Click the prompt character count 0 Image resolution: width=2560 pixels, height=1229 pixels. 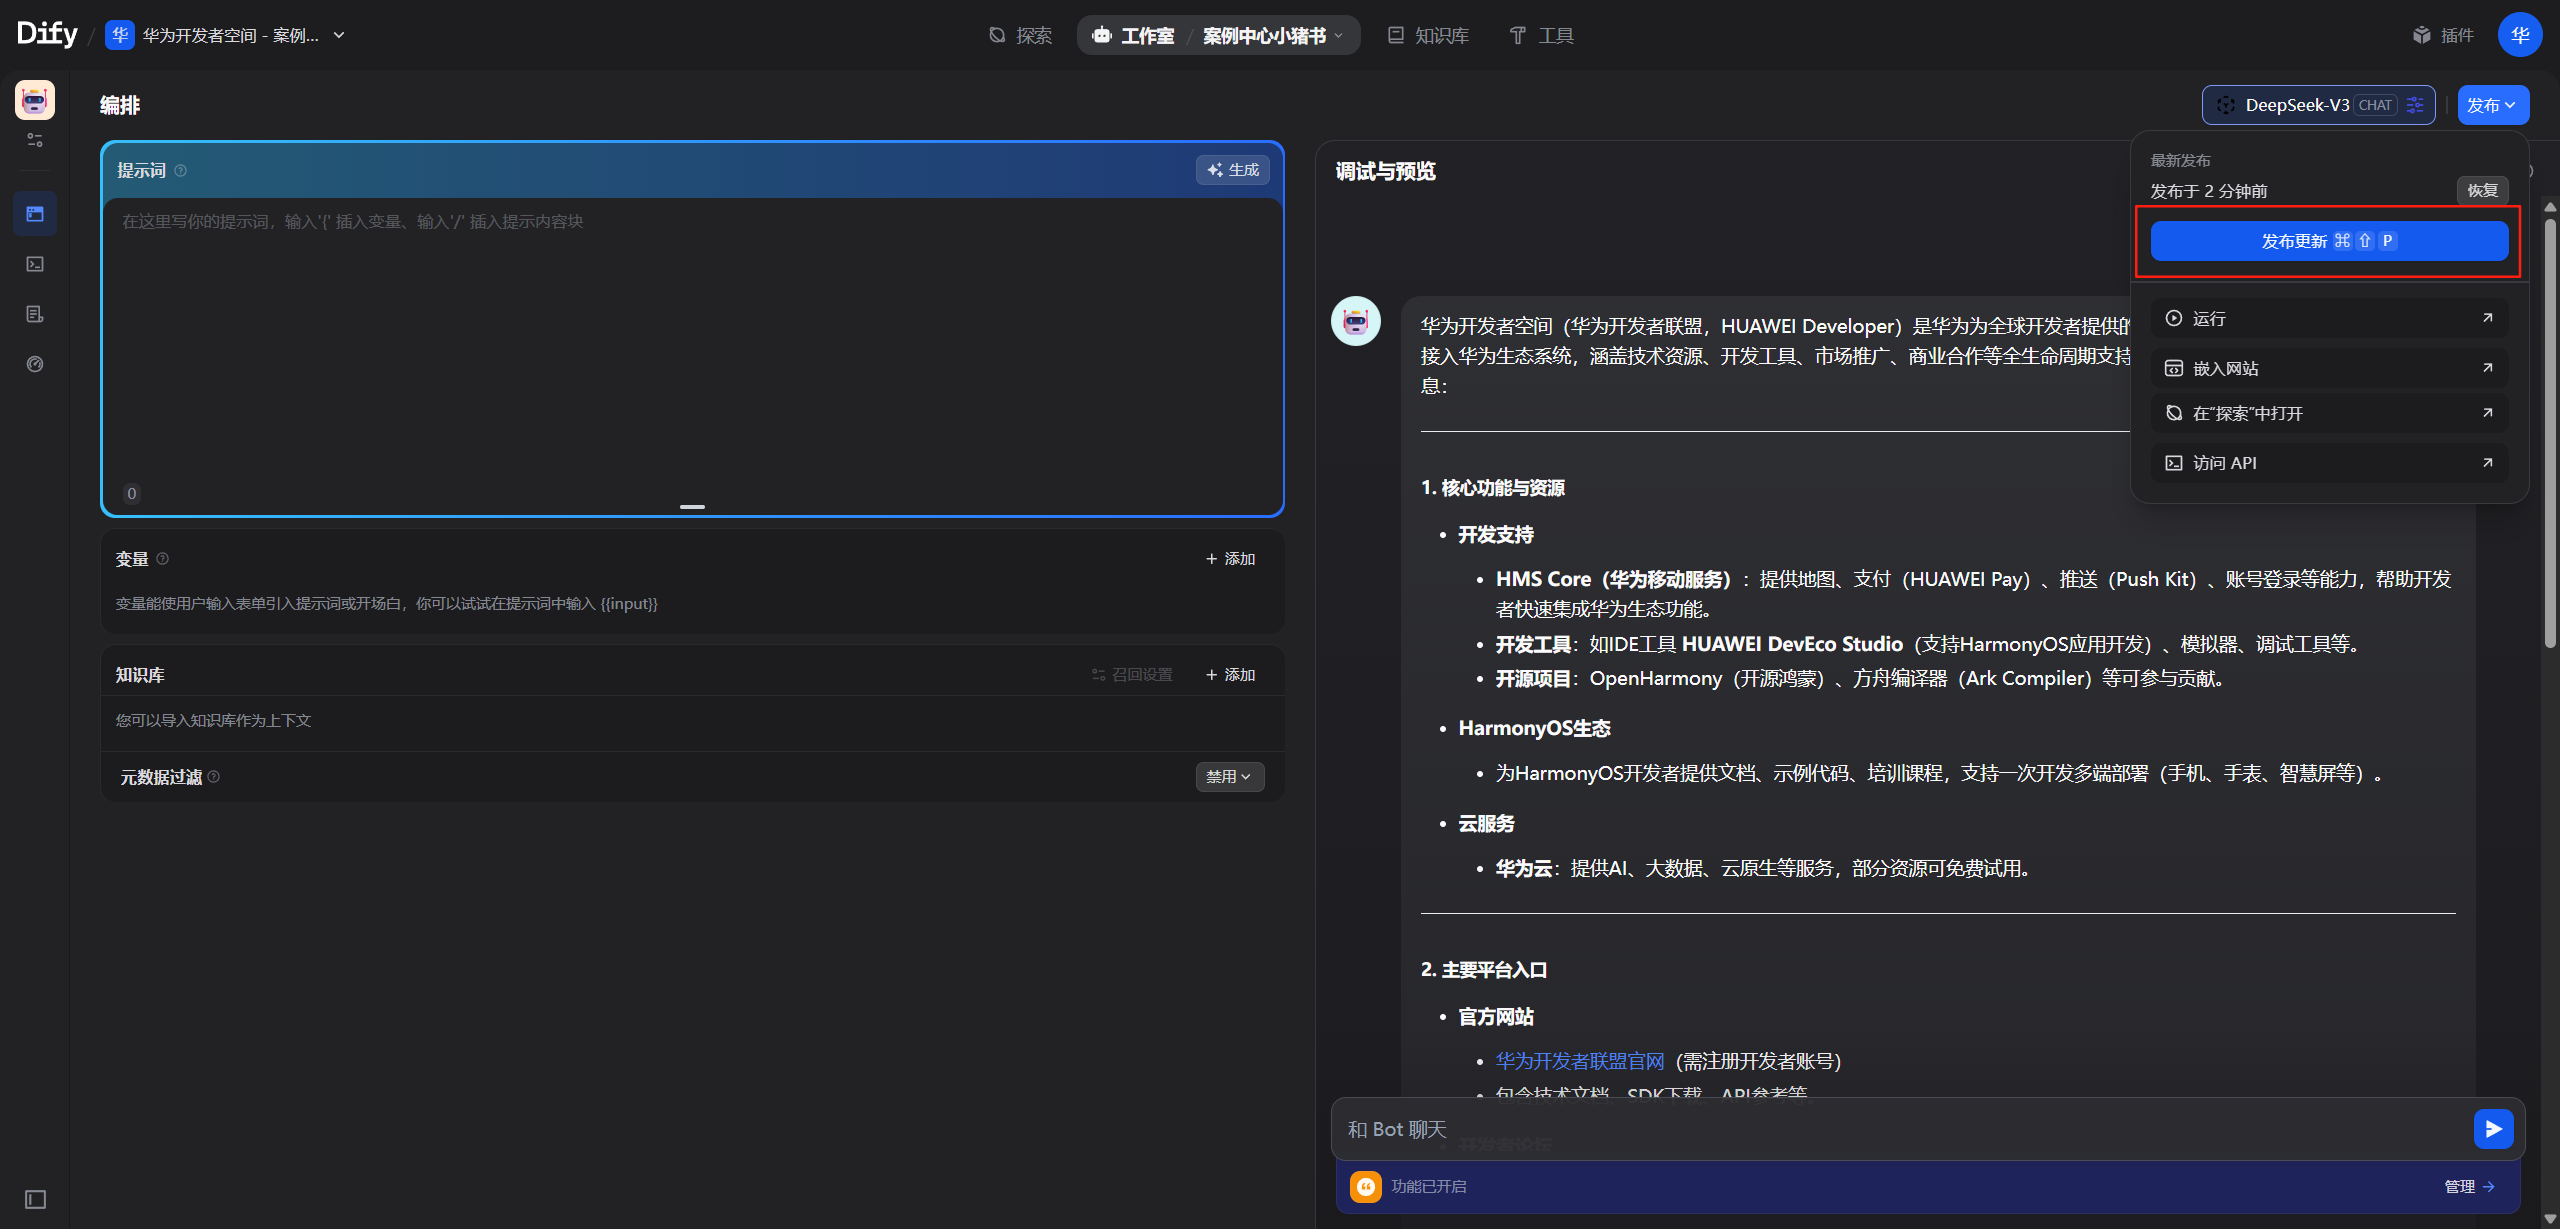(x=131, y=493)
